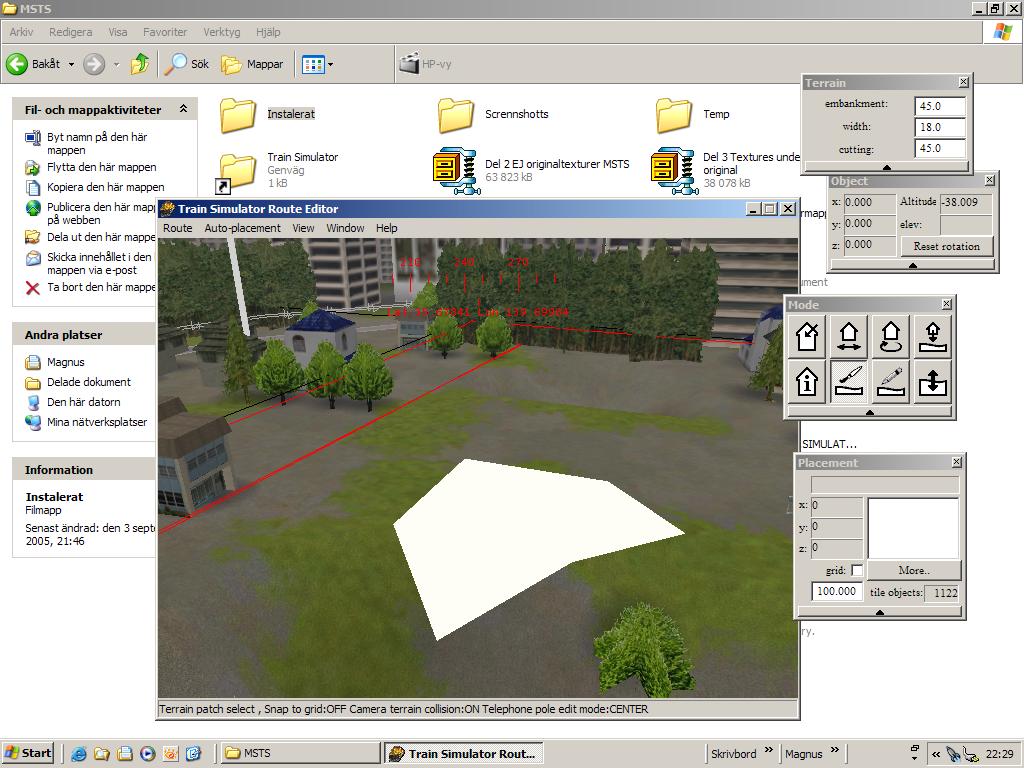Select the object select mode icon

(x=807, y=336)
